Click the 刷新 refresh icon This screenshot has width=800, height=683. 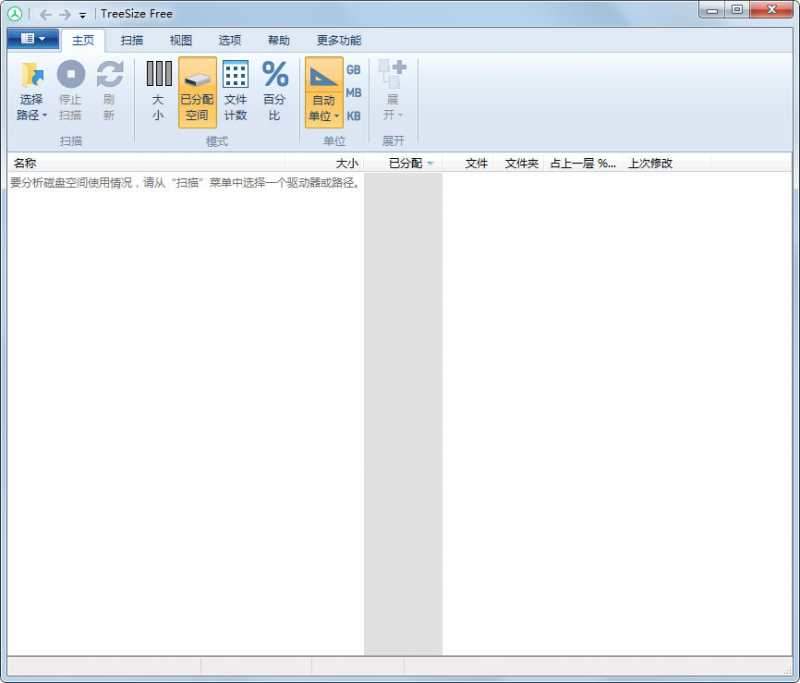(x=109, y=75)
